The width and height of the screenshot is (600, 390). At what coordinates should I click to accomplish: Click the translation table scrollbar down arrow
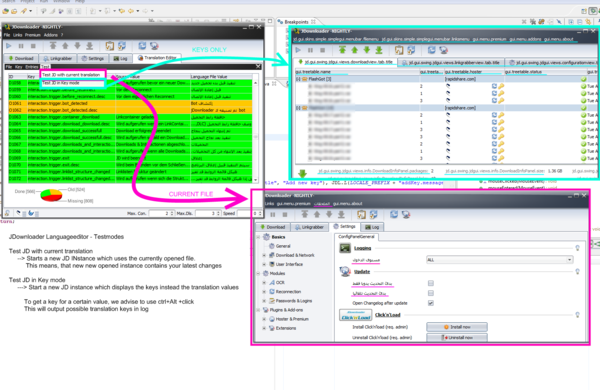[x=255, y=180]
